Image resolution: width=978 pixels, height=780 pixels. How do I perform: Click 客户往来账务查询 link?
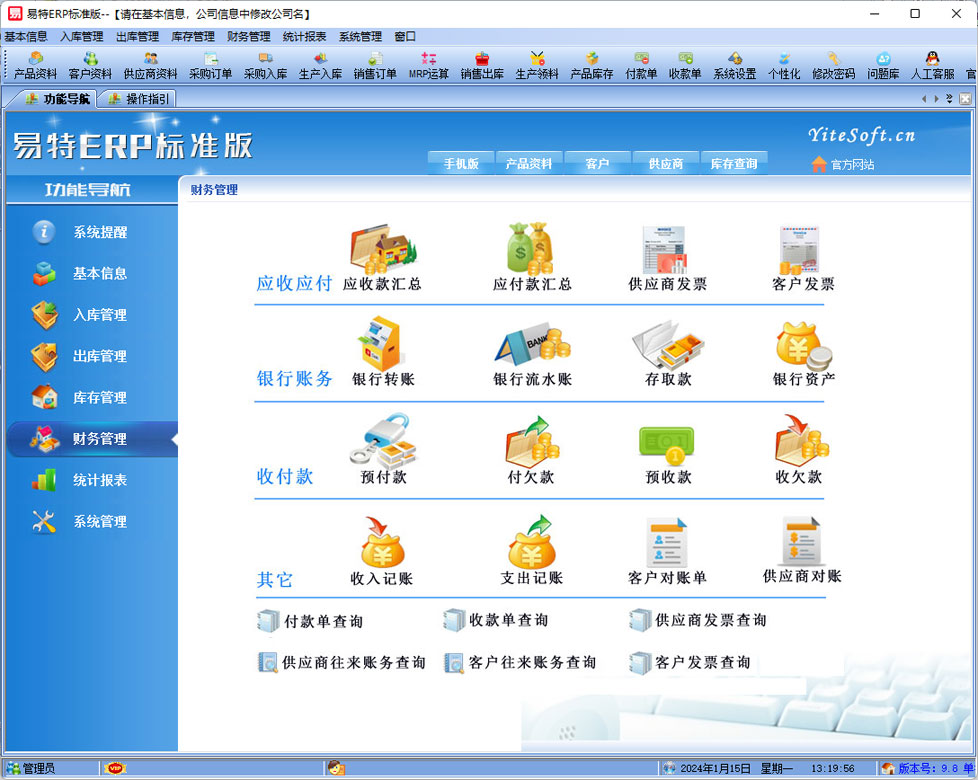pyautogui.click(x=532, y=662)
